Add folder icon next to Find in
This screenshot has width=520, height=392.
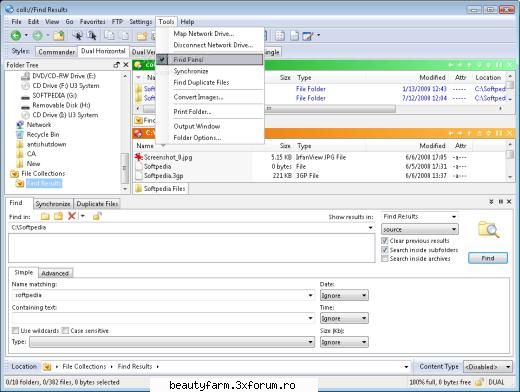[x=45, y=216]
